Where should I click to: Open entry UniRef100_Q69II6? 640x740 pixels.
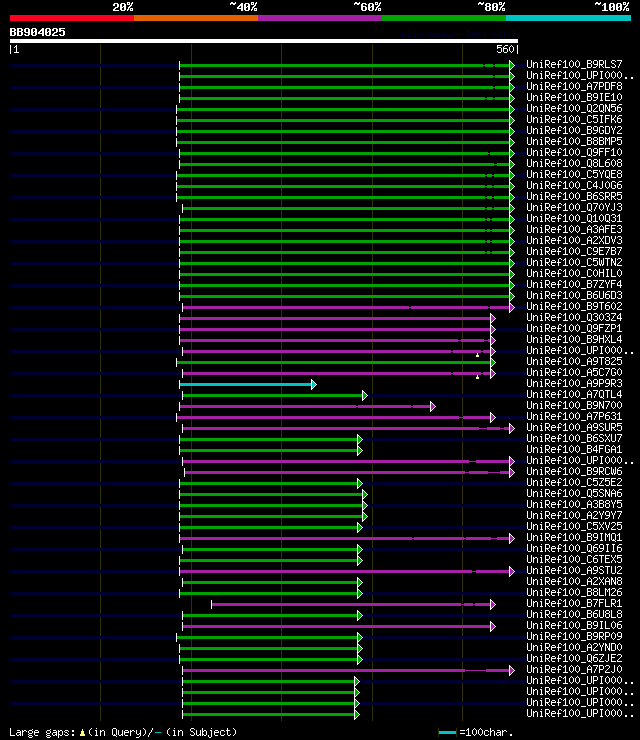[x=574, y=548]
